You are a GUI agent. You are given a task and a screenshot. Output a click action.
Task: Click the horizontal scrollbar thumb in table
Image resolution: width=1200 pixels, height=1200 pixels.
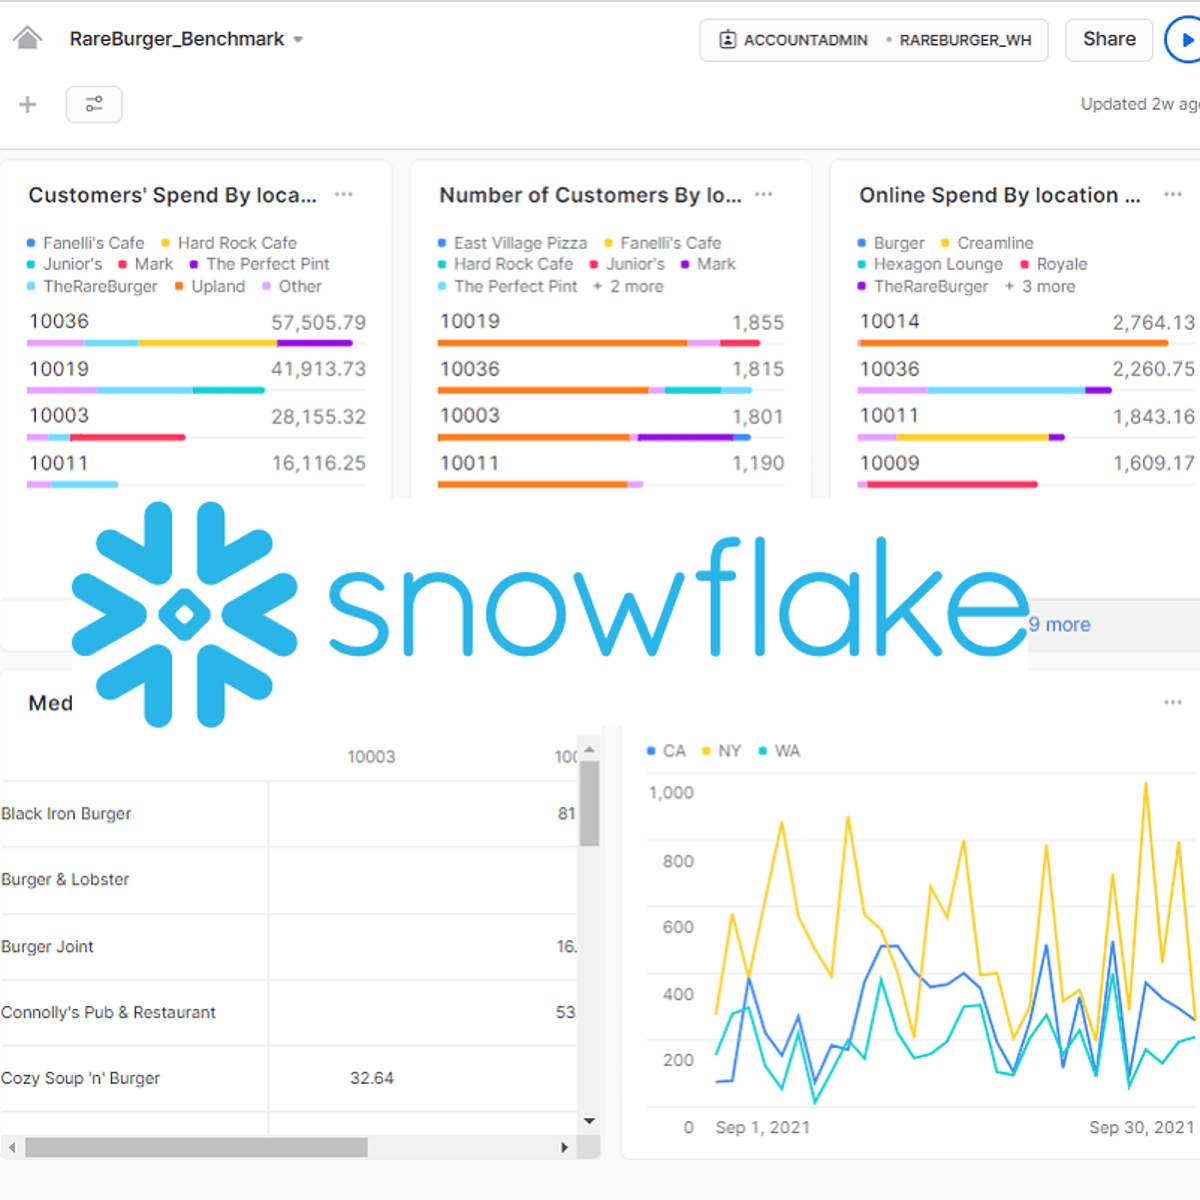click(x=196, y=1147)
